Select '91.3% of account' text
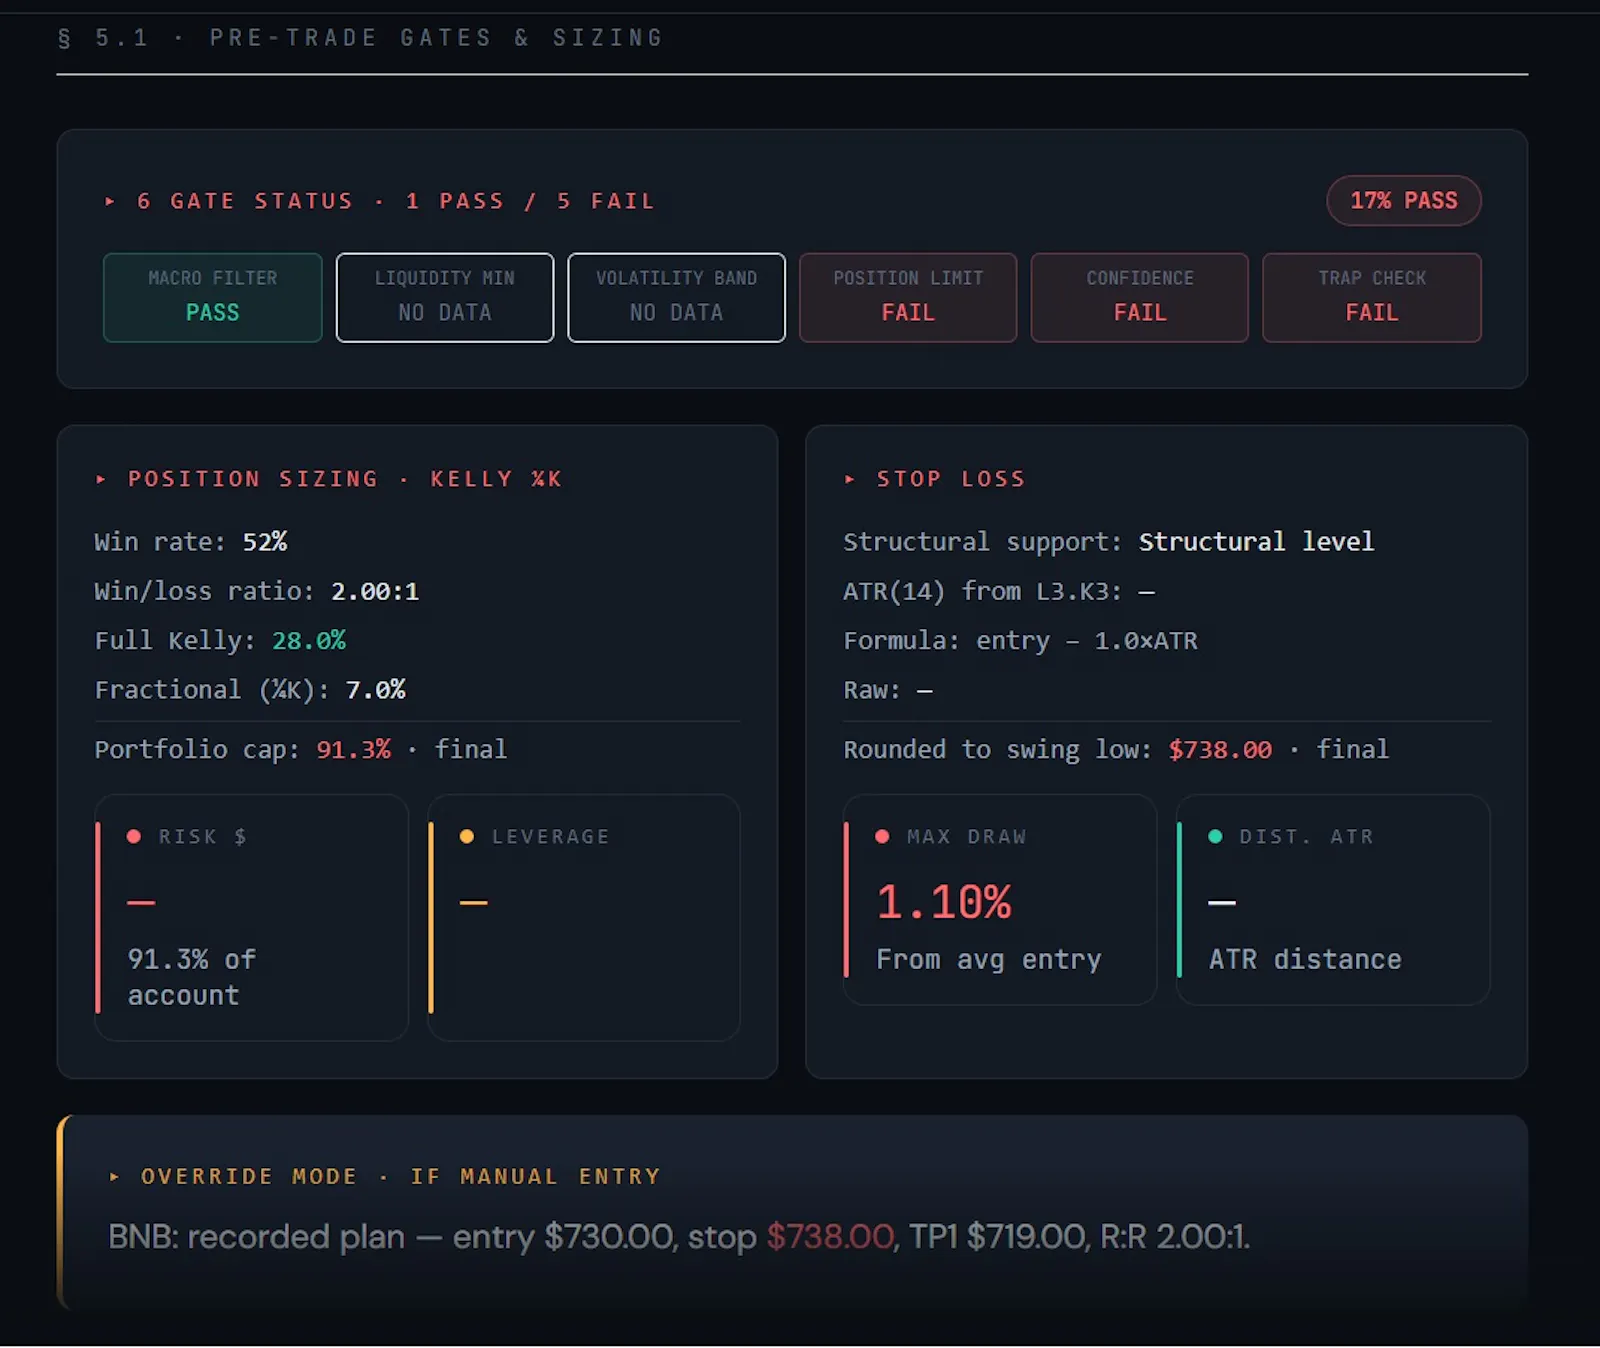1600x1348 pixels. coord(192,977)
